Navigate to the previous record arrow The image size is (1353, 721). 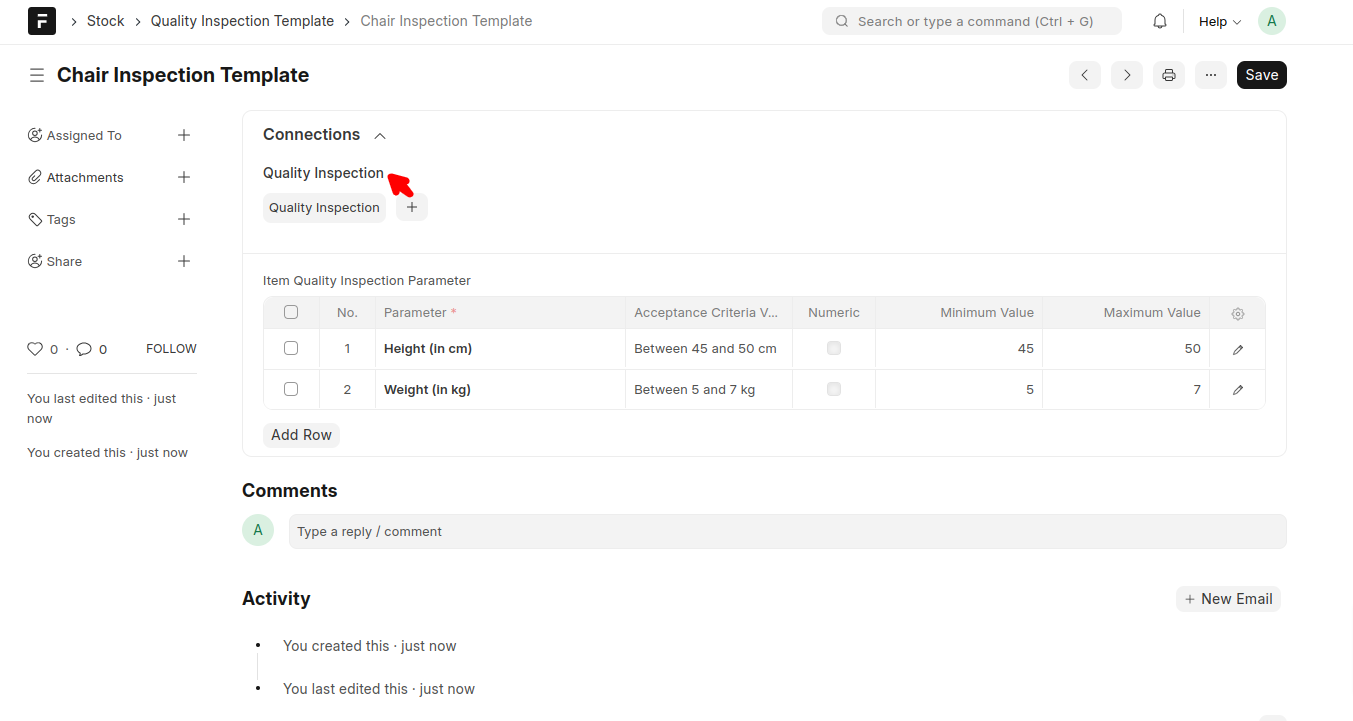pos(1084,74)
